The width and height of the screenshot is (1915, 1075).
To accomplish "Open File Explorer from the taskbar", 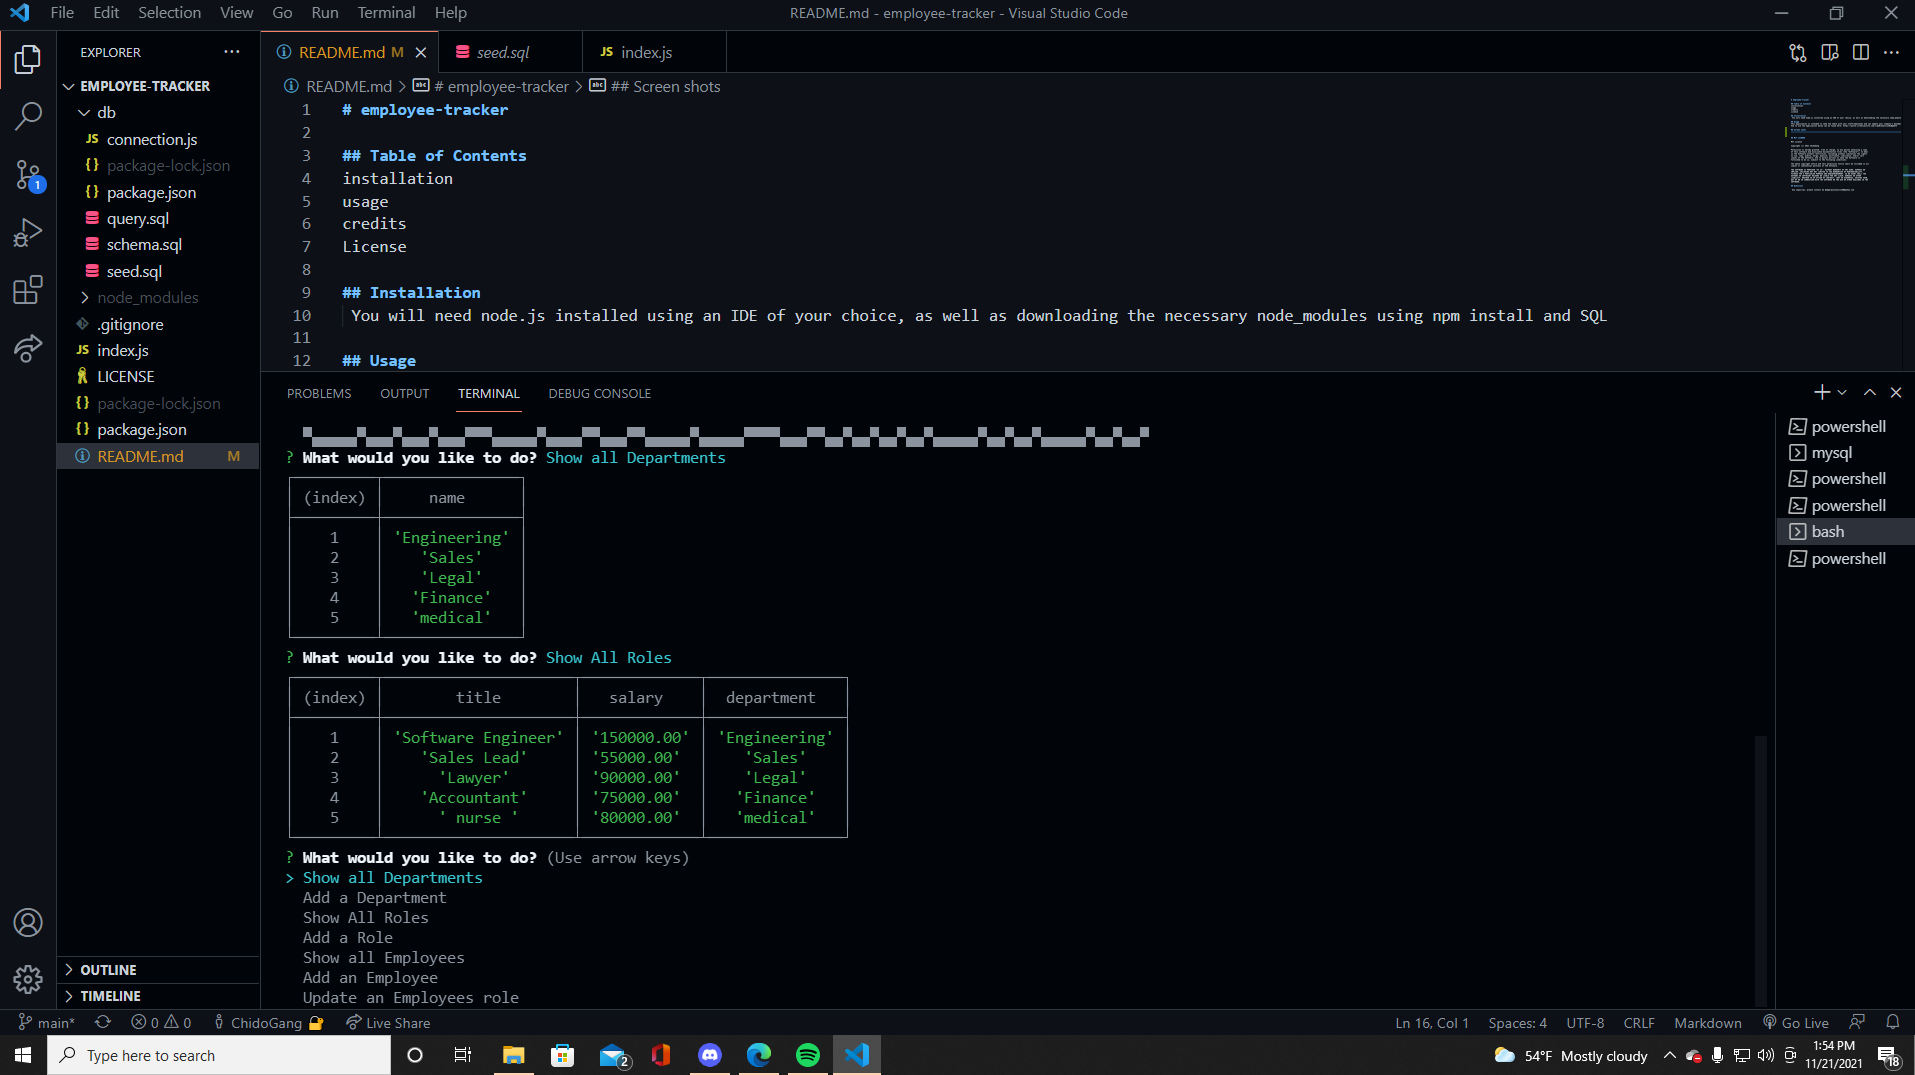I will coord(513,1055).
